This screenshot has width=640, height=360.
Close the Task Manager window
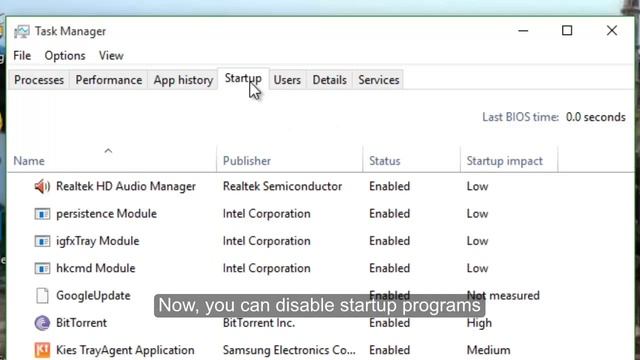[x=612, y=31]
